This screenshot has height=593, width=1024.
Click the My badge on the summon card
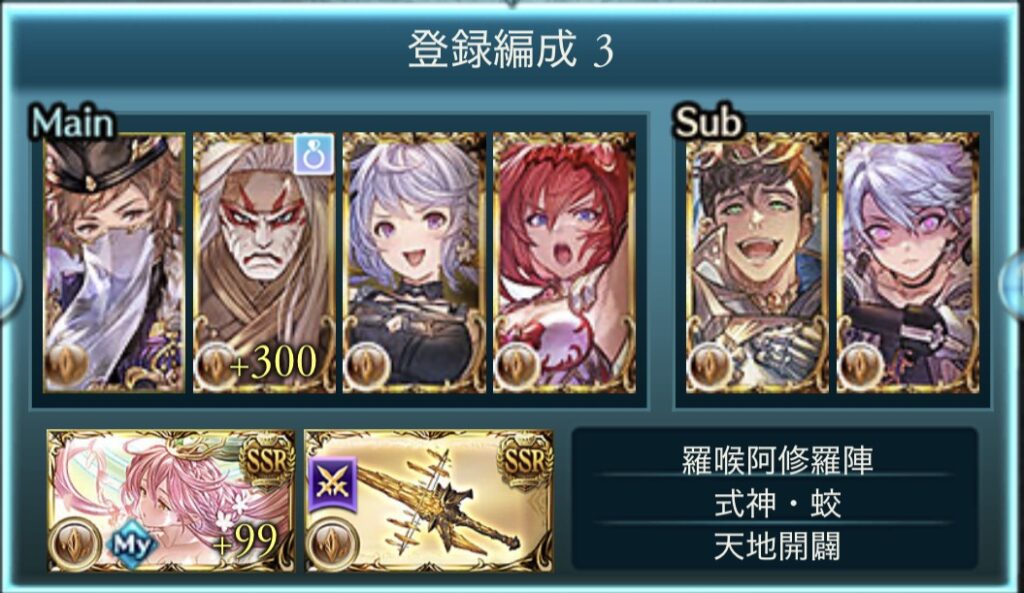tap(132, 544)
